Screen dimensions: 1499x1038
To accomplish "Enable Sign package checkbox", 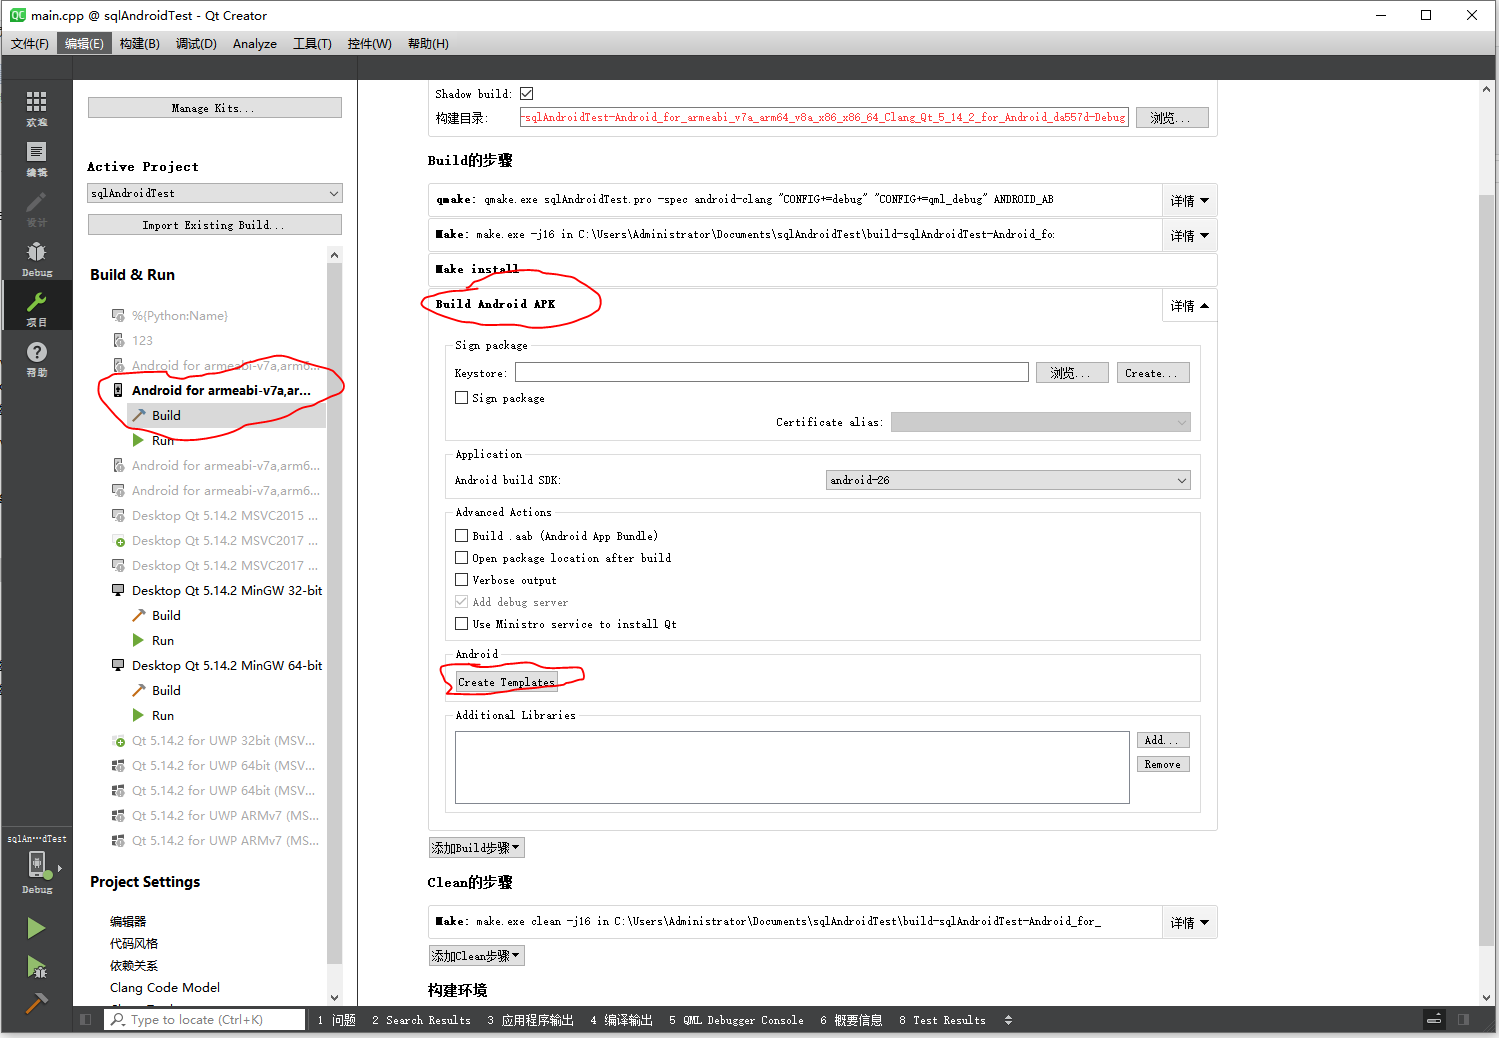I will tap(462, 398).
